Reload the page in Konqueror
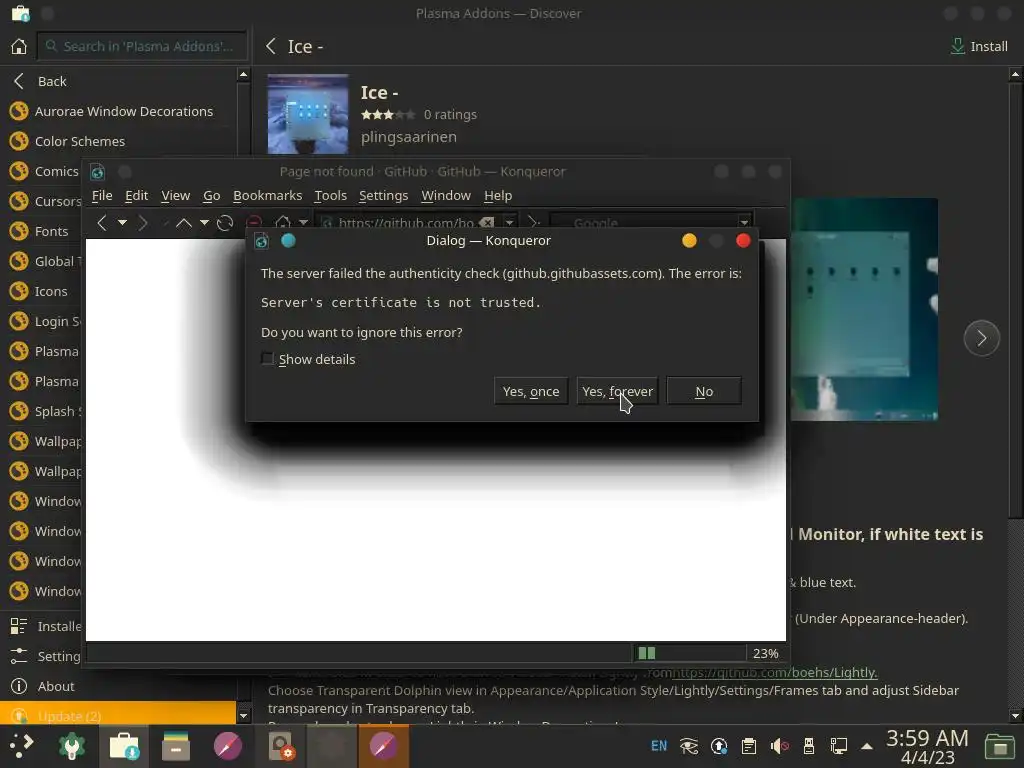This screenshot has width=1024, height=768. click(225, 223)
